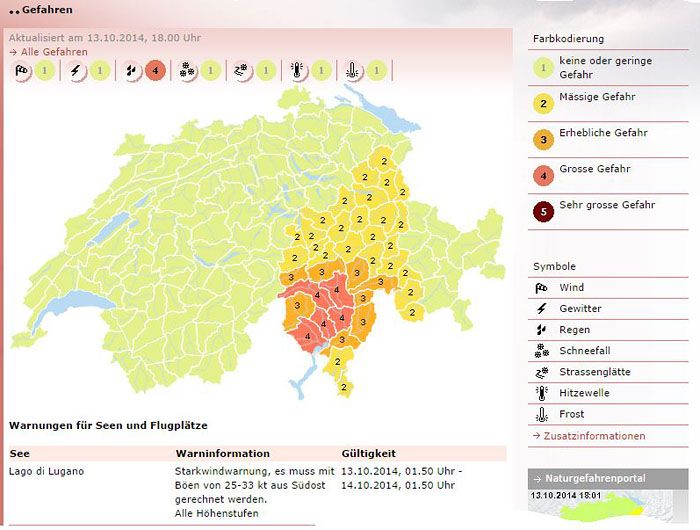Select the heat wave thermometer icon in top row
The height and width of the screenshot is (530, 700).
pyautogui.click(x=297, y=71)
